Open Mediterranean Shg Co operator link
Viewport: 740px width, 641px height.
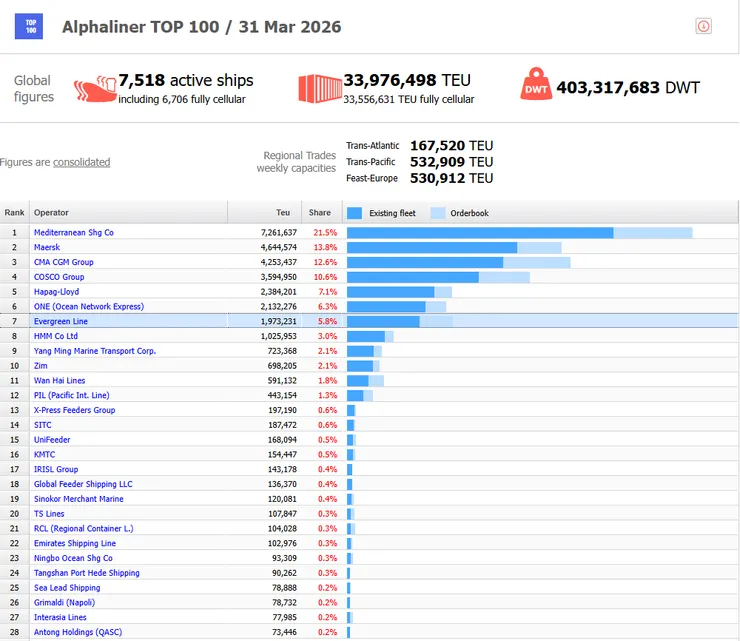coord(74,232)
